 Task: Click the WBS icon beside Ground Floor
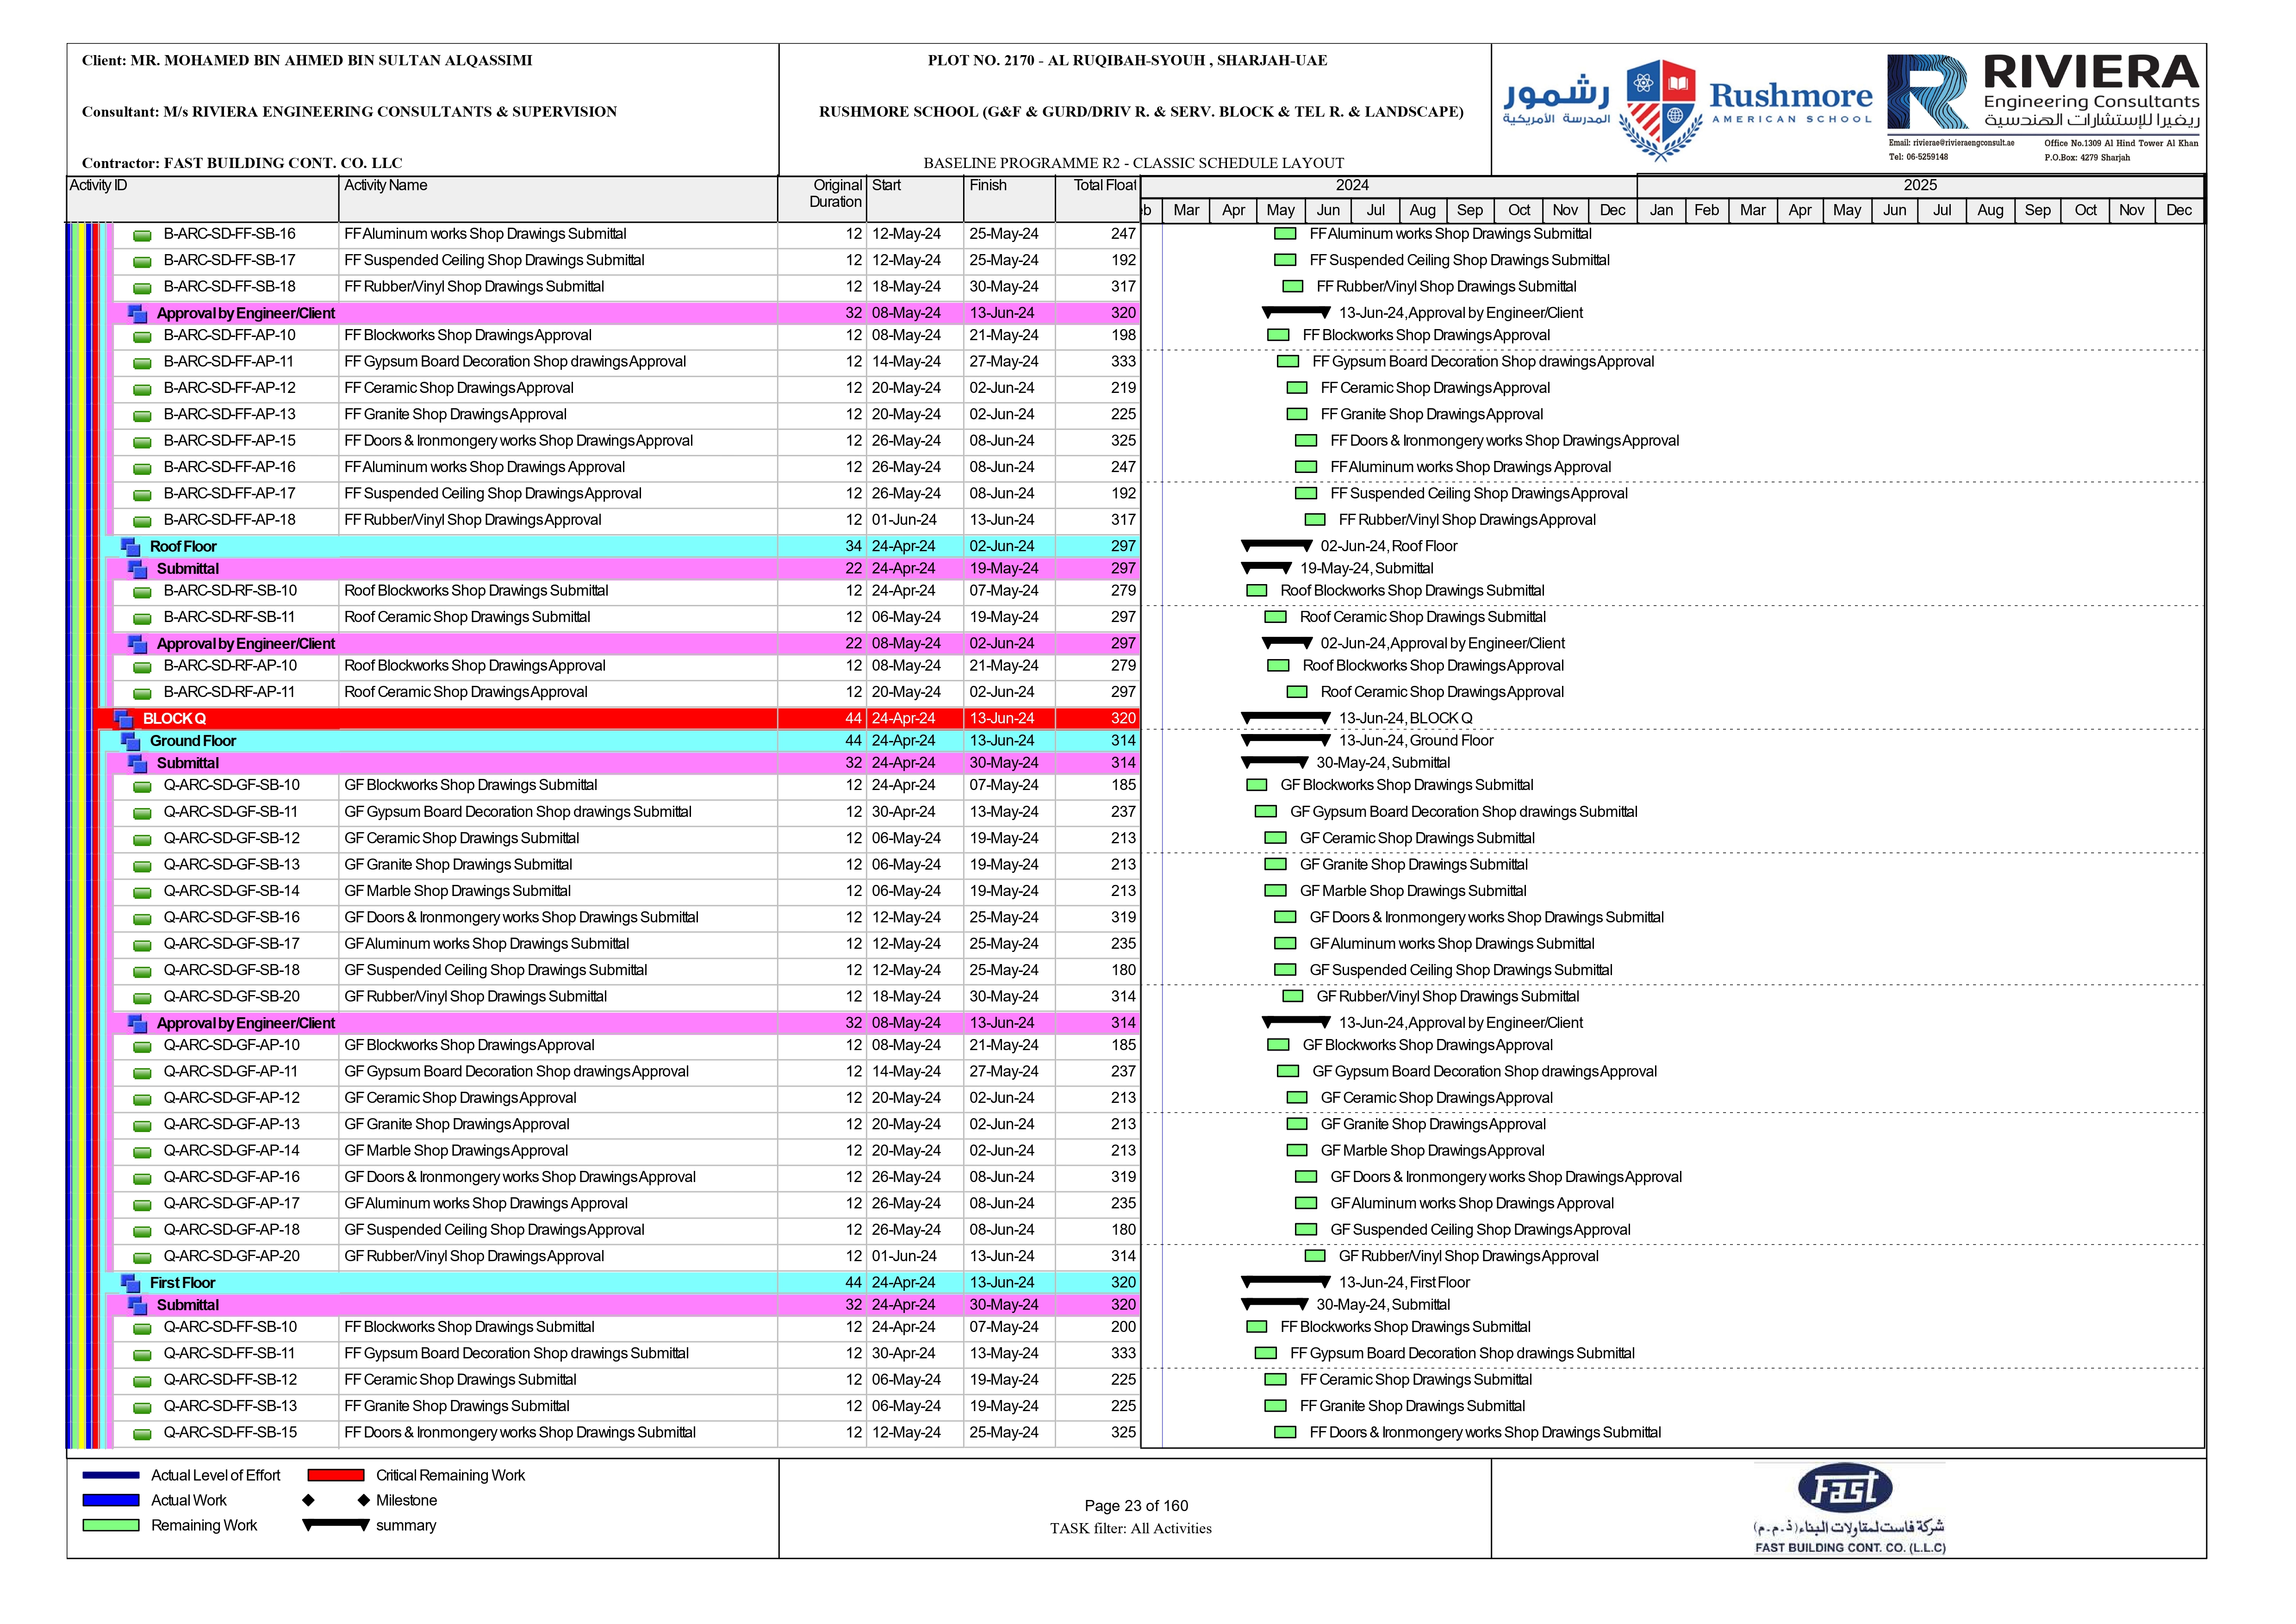click(x=131, y=741)
